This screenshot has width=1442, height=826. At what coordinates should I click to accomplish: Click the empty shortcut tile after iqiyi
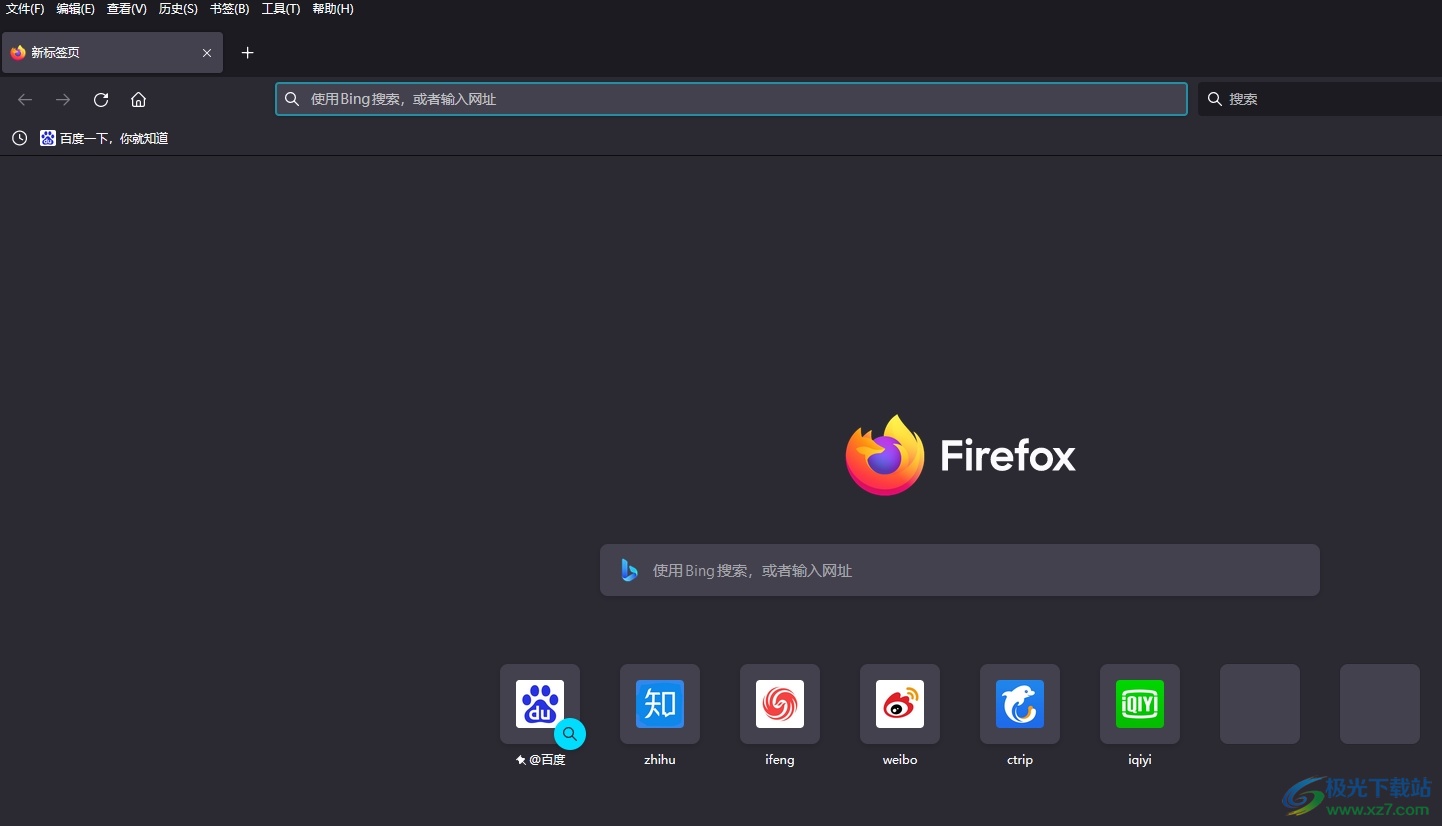click(x=1260, y=704)
